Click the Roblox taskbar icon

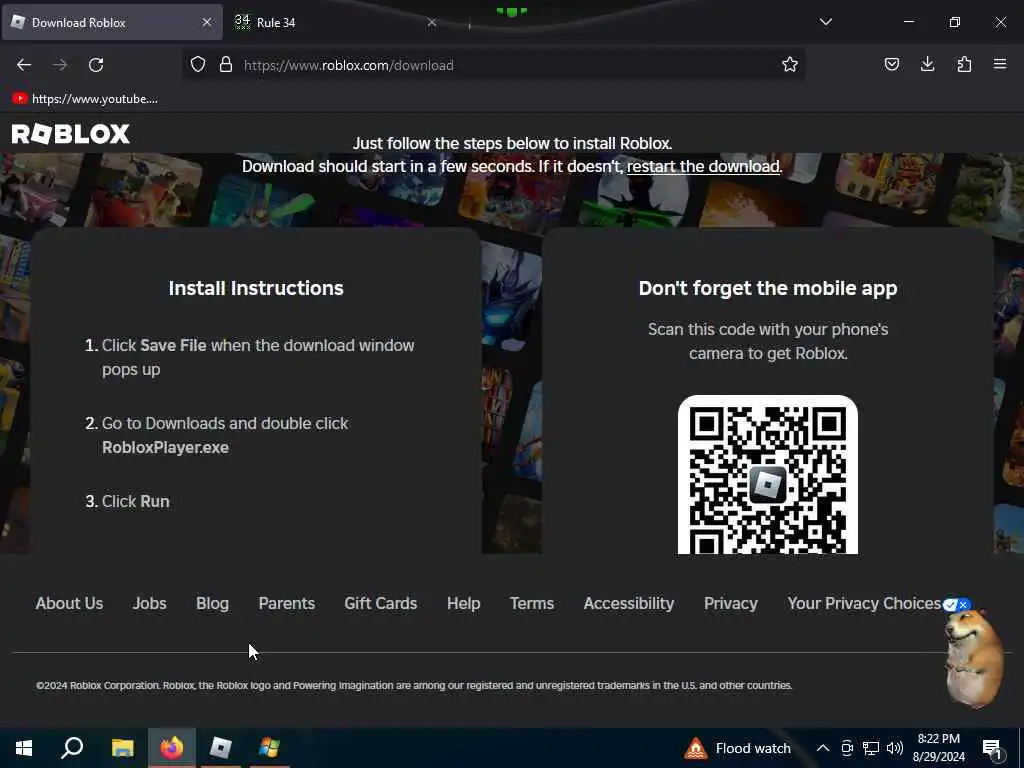coord(221,748)
